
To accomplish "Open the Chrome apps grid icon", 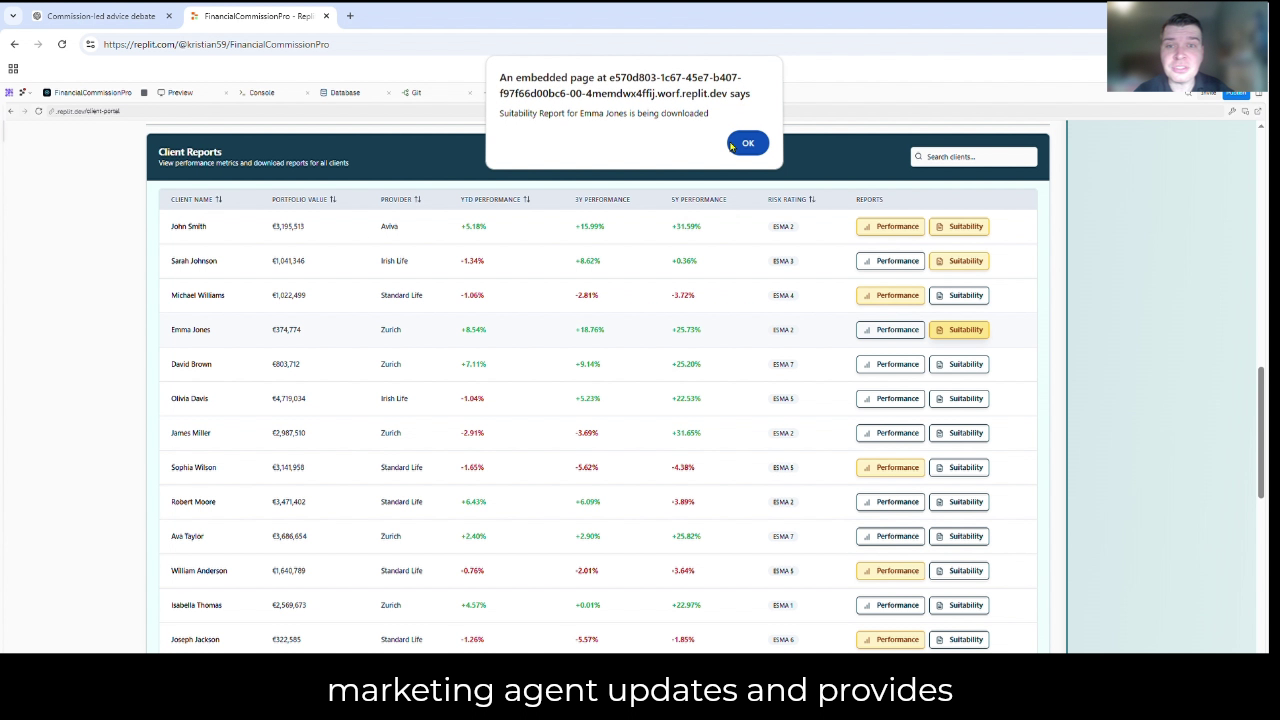I will tap(13, 69).
